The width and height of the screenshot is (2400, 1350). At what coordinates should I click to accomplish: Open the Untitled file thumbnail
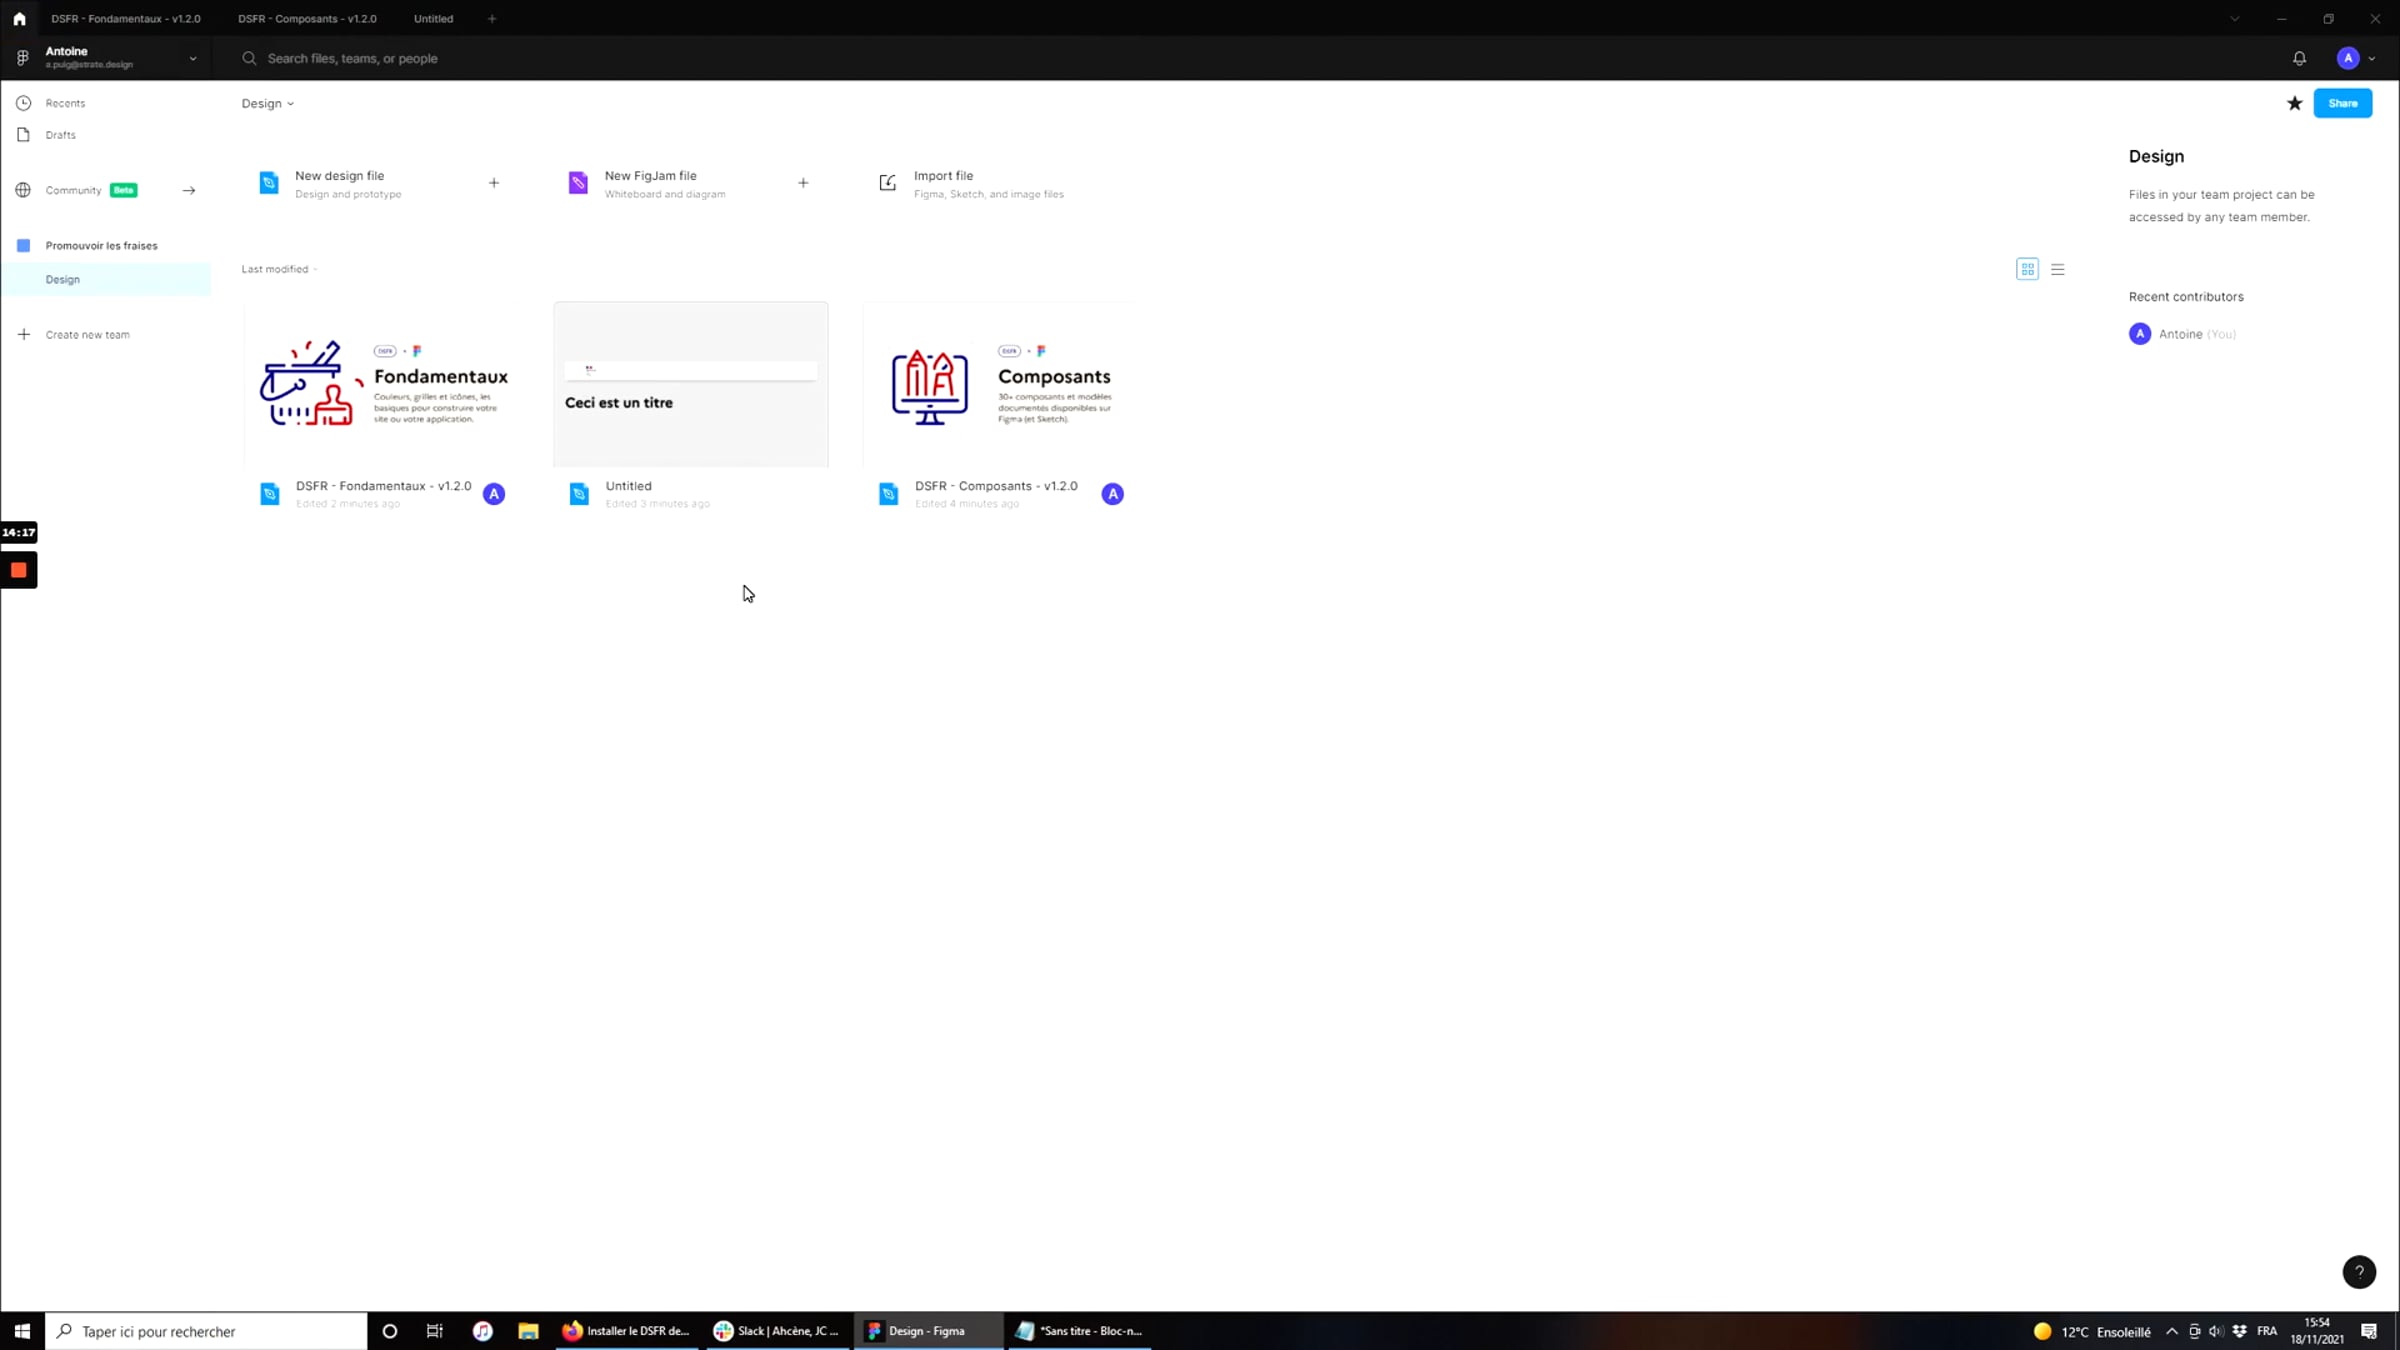[690, 385]
